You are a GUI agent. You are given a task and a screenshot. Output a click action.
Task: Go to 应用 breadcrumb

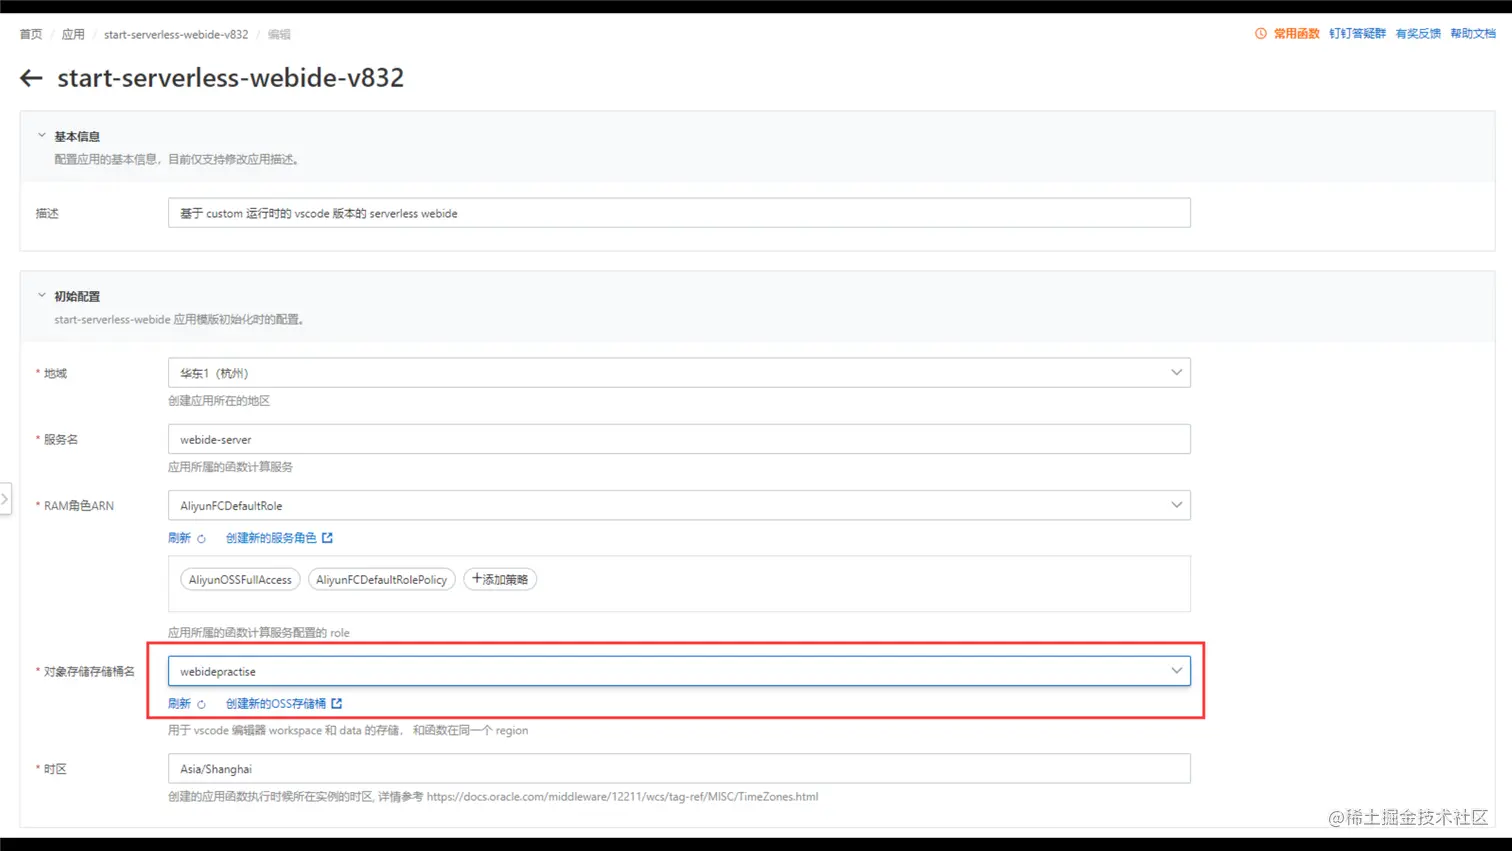pyautogui.click(x=73, y=34)
